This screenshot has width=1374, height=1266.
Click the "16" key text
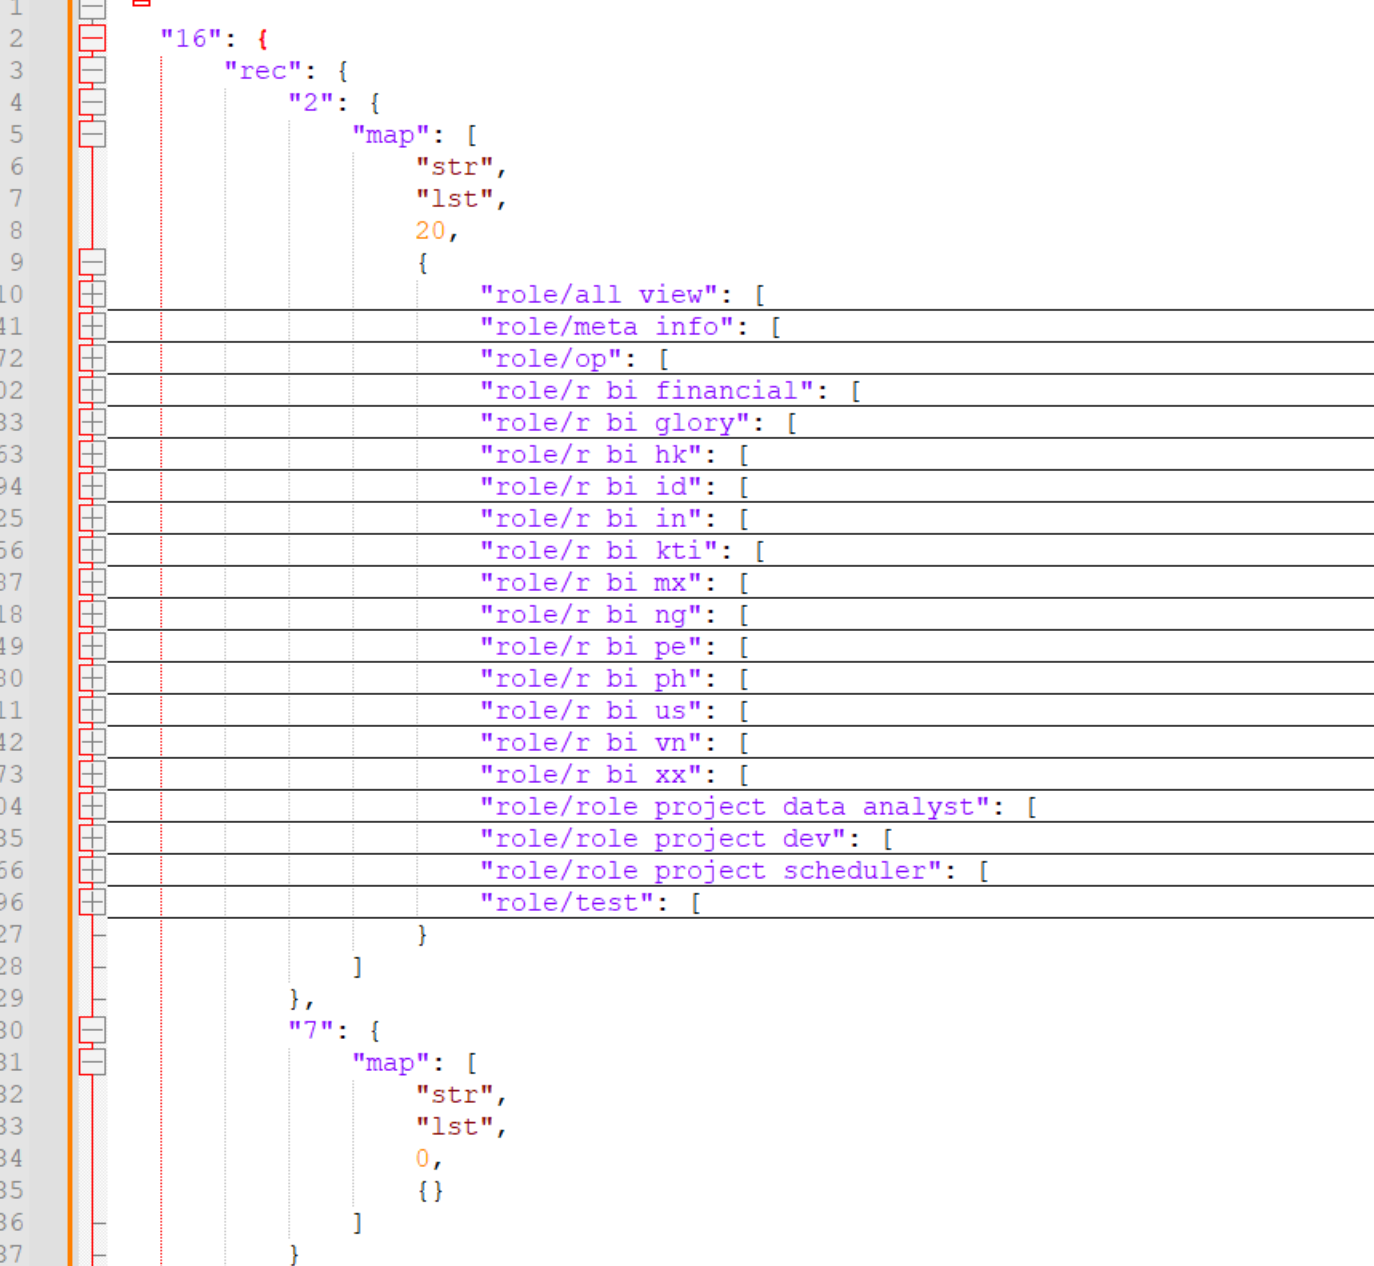pyautogui.click(x=191, y=38)
